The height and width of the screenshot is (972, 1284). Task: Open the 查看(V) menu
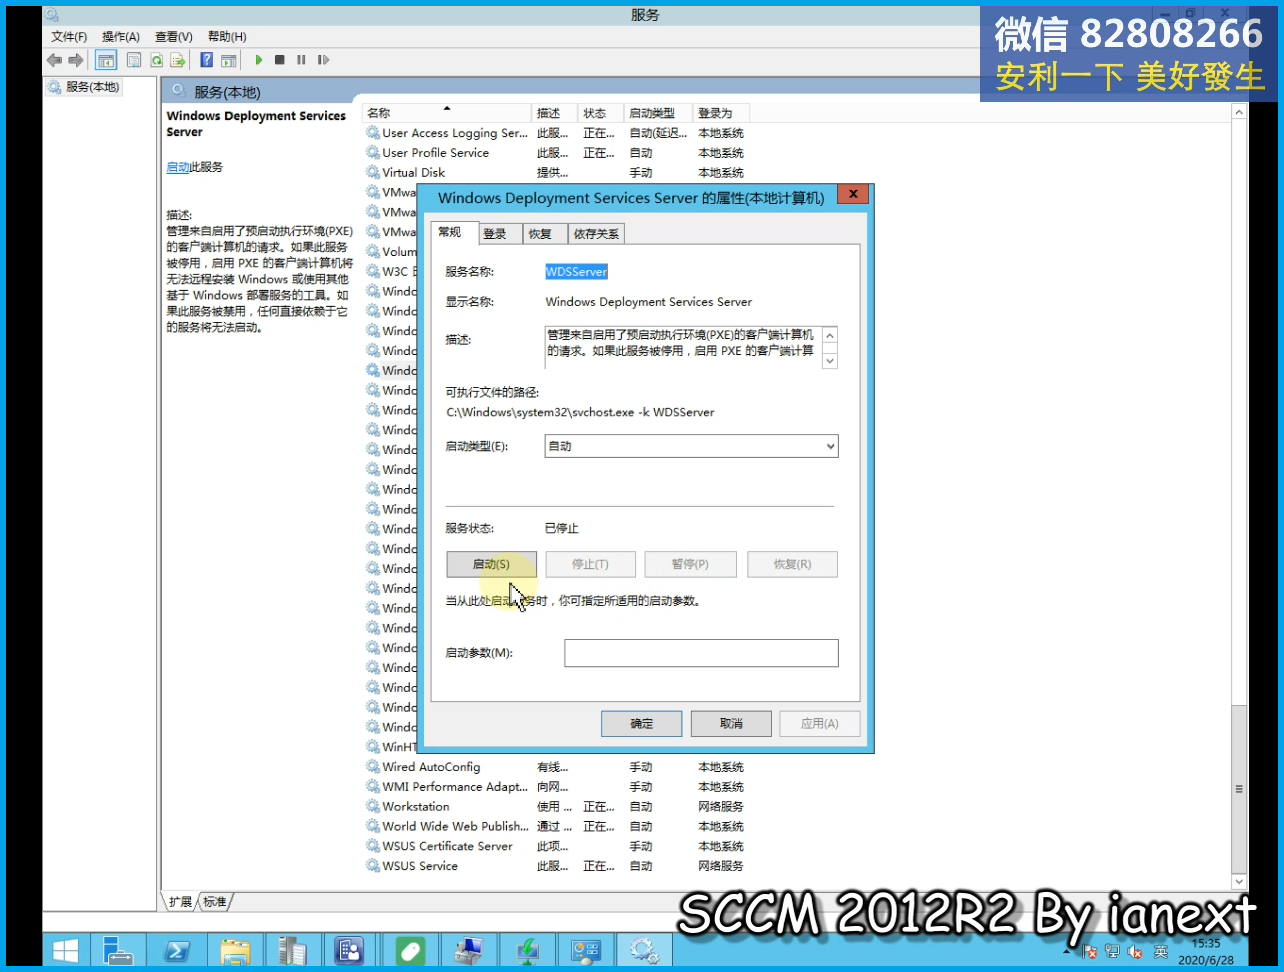click(174, 37)
